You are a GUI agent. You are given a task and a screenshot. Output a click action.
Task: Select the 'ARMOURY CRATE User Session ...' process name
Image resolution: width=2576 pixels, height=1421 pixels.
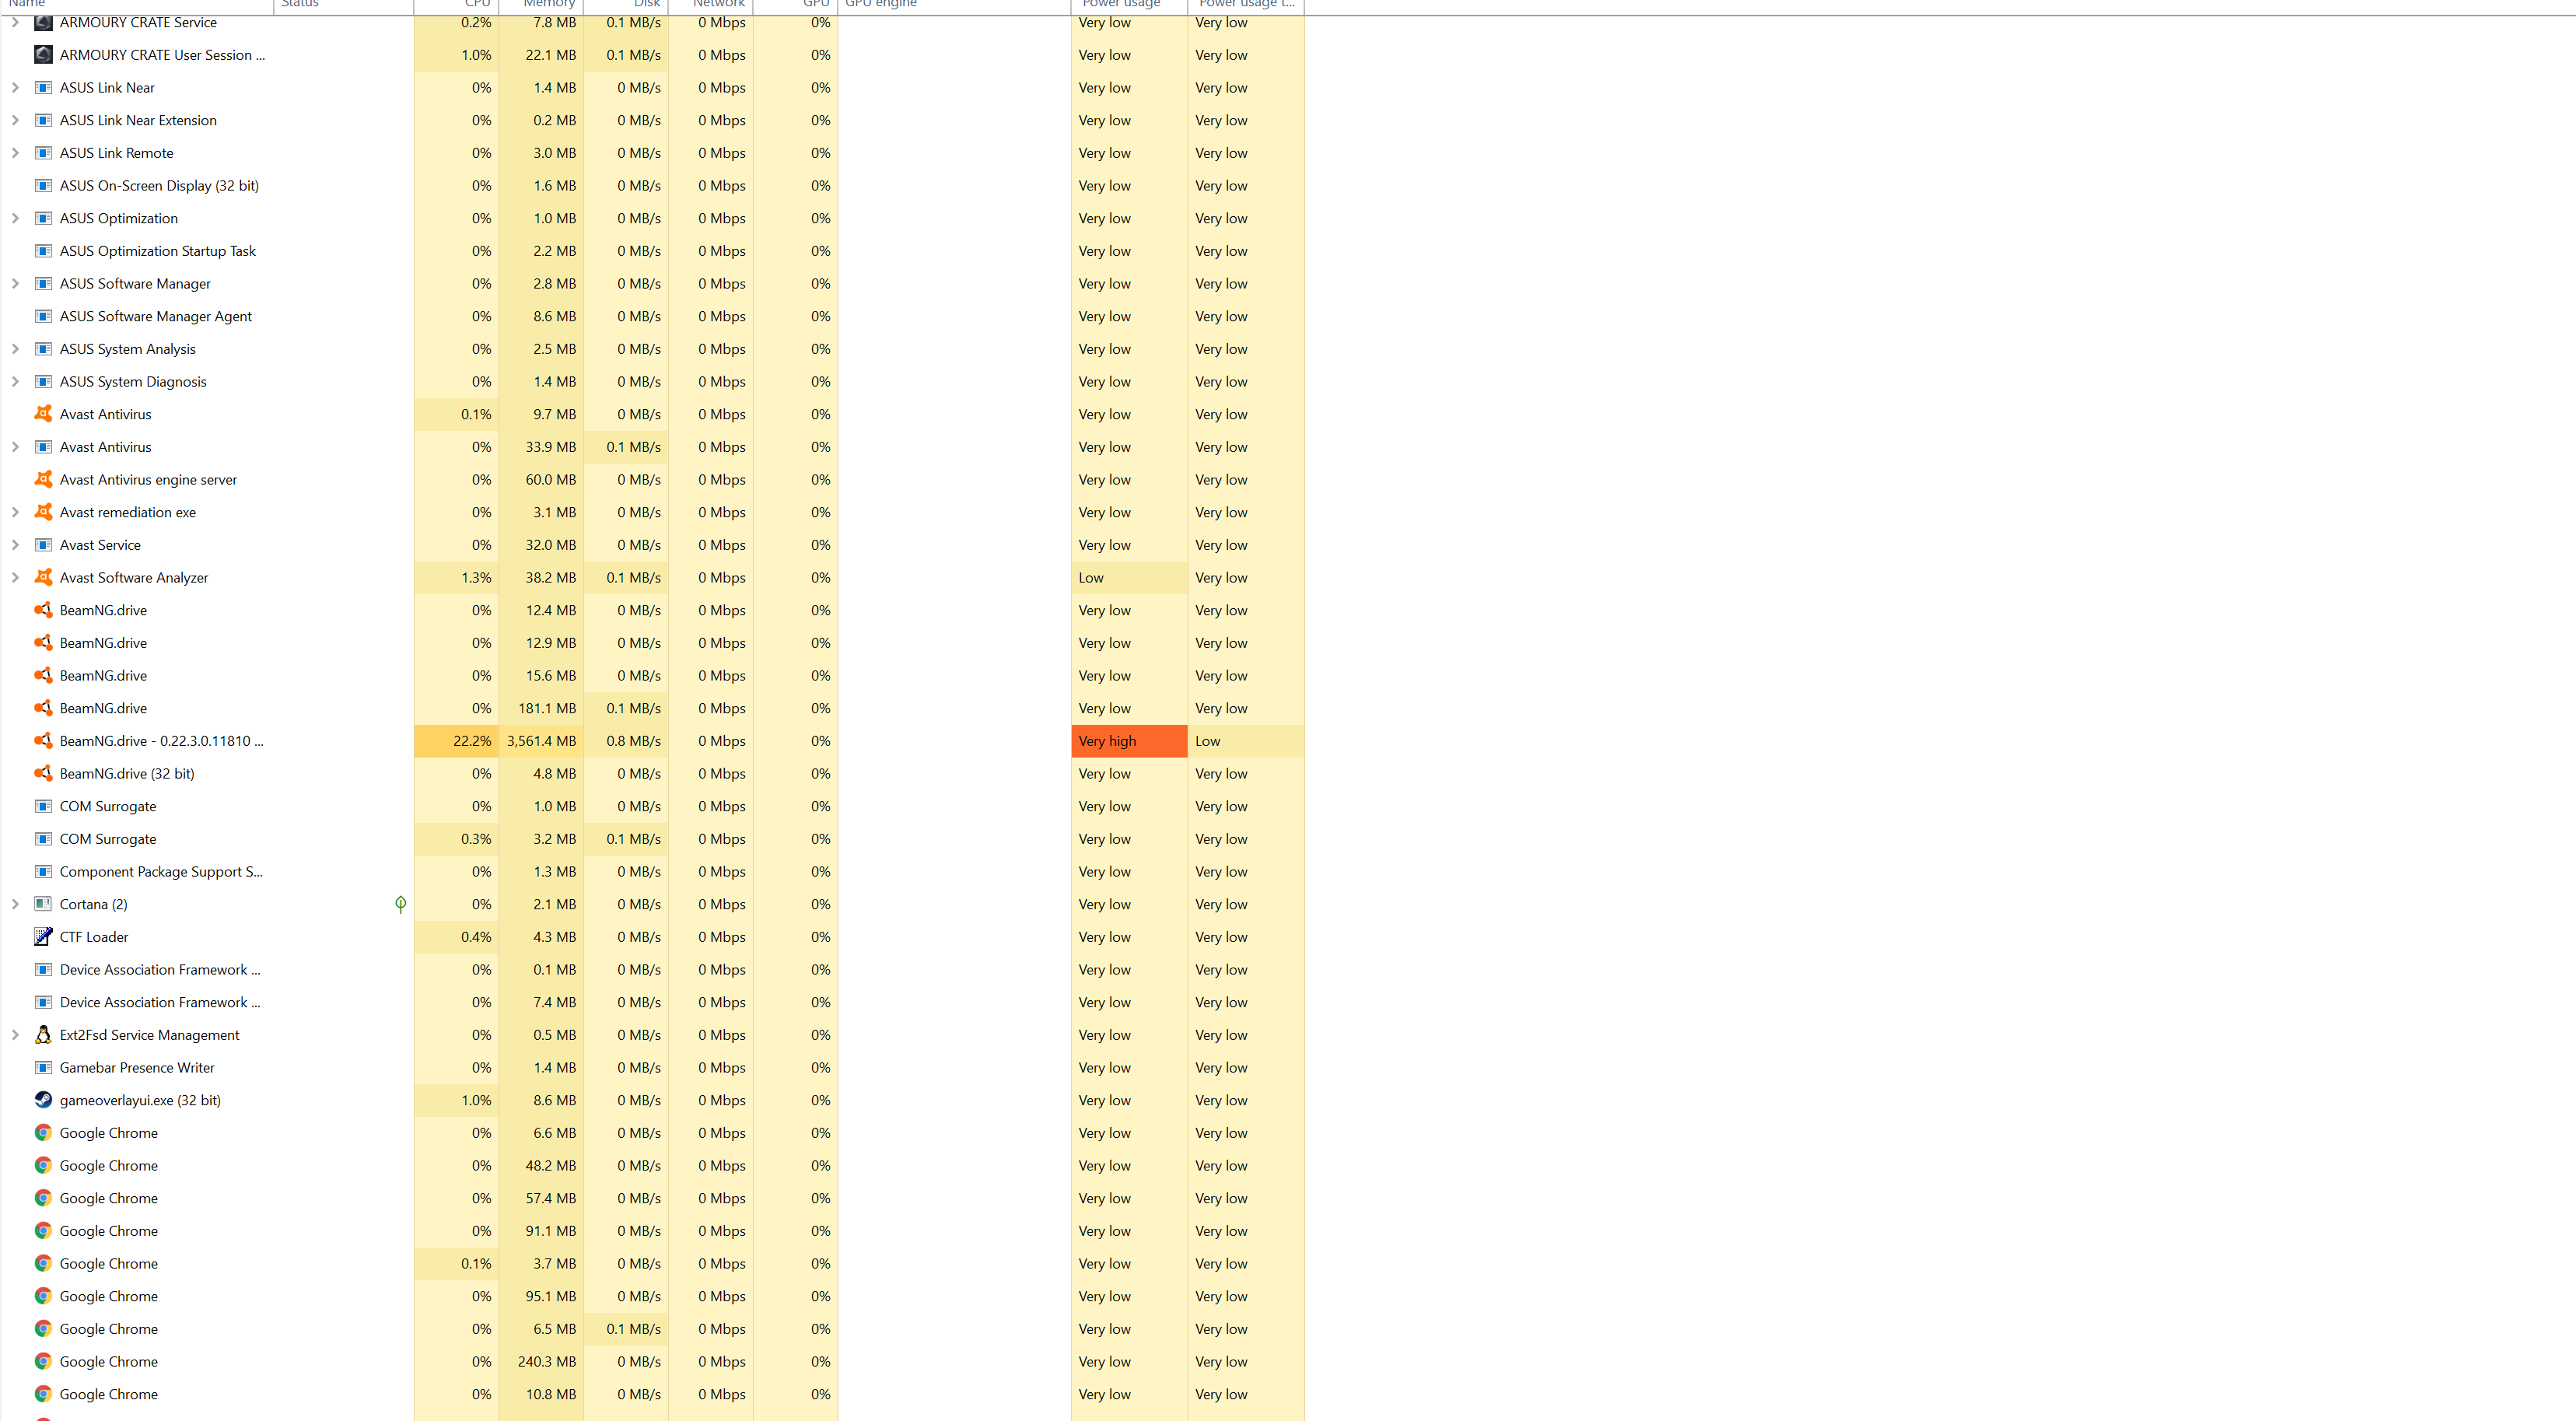pos(162,55)
